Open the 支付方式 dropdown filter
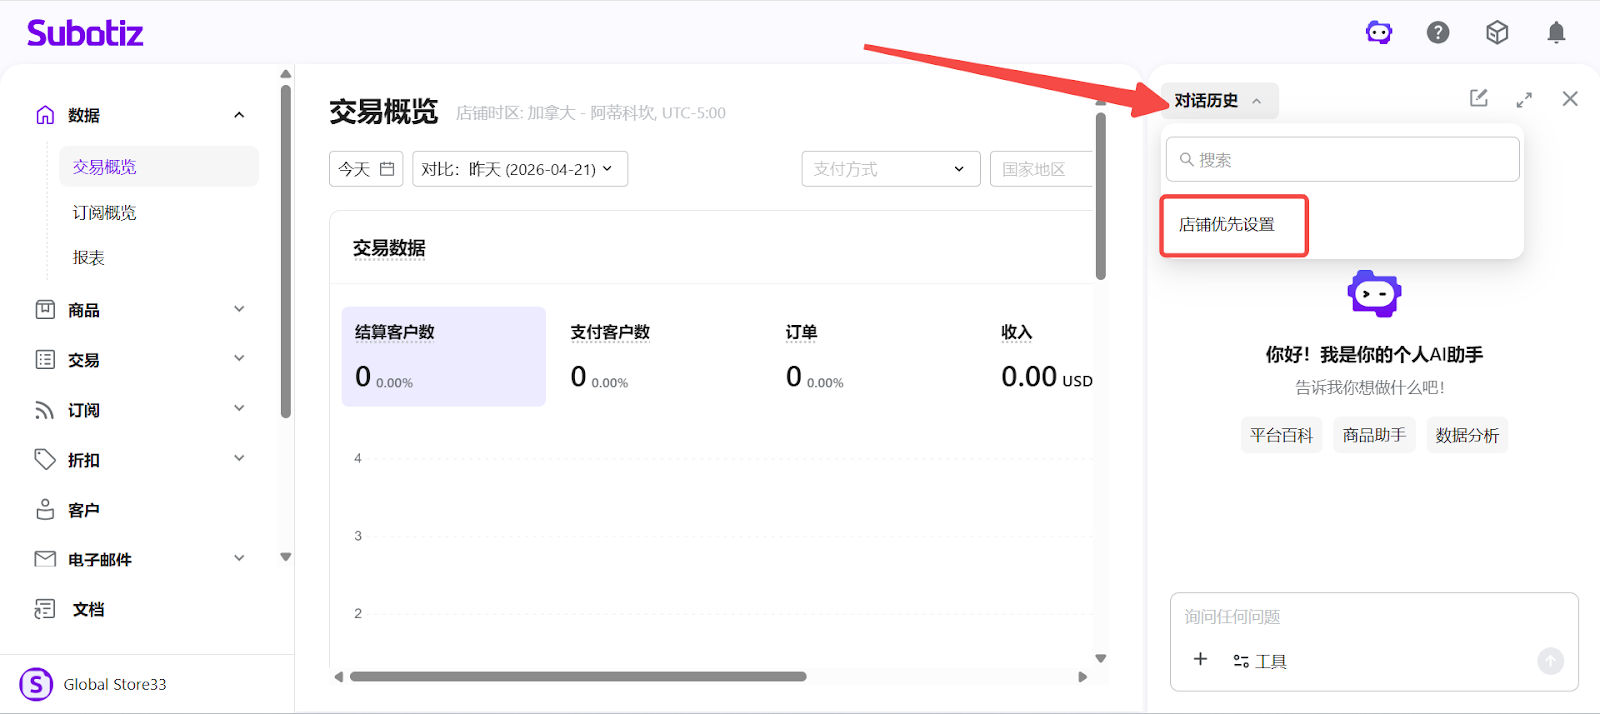This screenshot has height=714, width=1600. [x=890, y=169]
